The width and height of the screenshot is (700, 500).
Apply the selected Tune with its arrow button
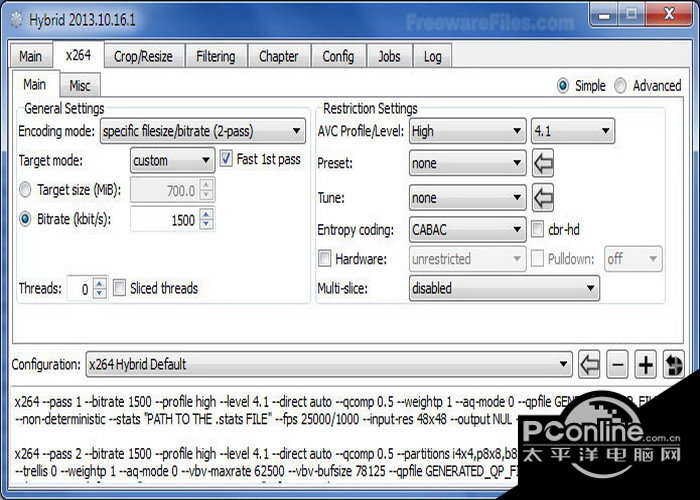tap(543, 197)
